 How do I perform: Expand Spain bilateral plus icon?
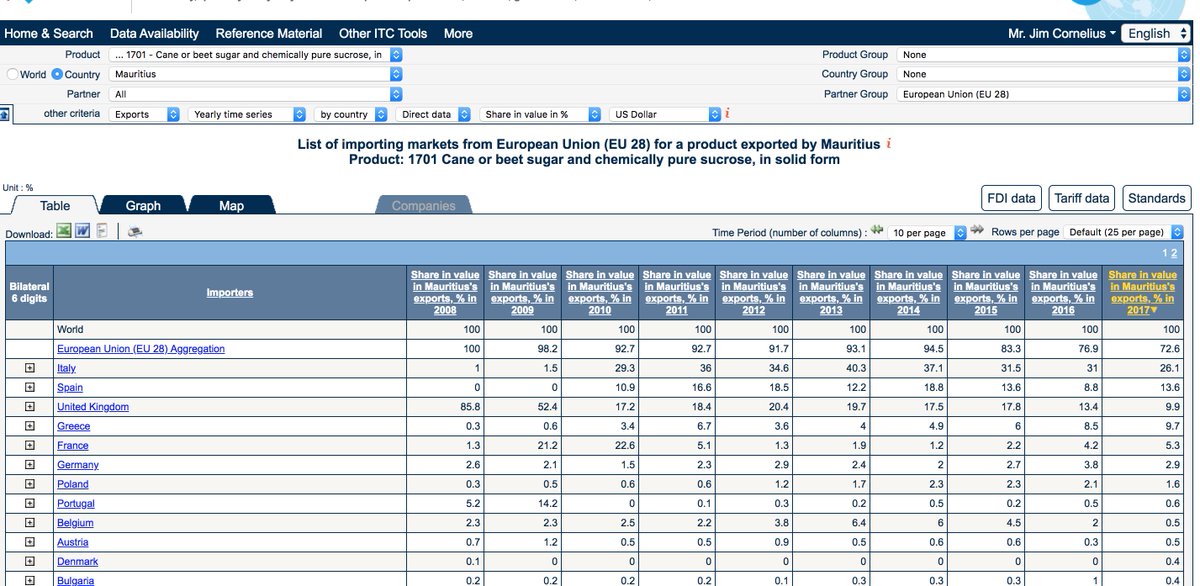[x=29, y=387]
